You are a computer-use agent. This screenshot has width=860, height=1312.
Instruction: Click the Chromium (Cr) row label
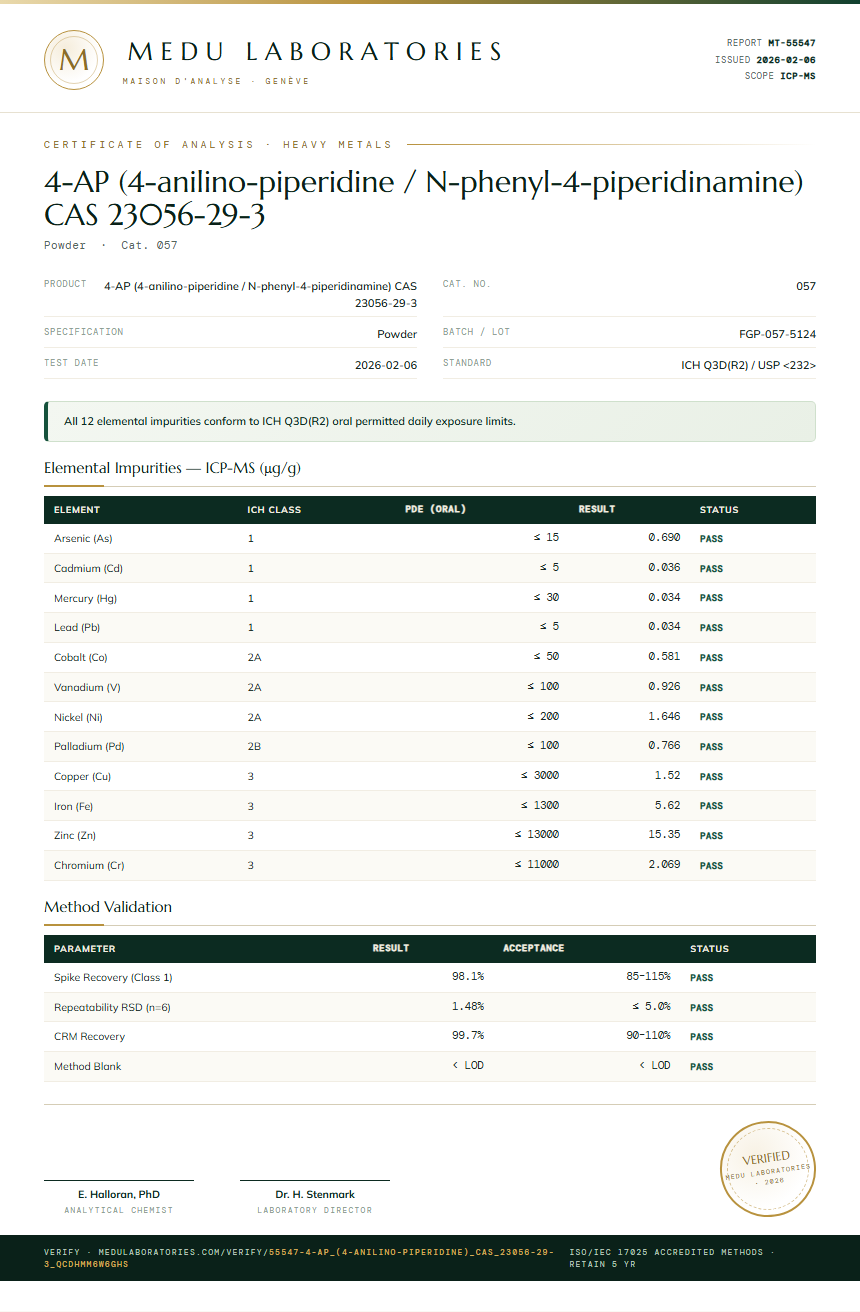(89, 866)
